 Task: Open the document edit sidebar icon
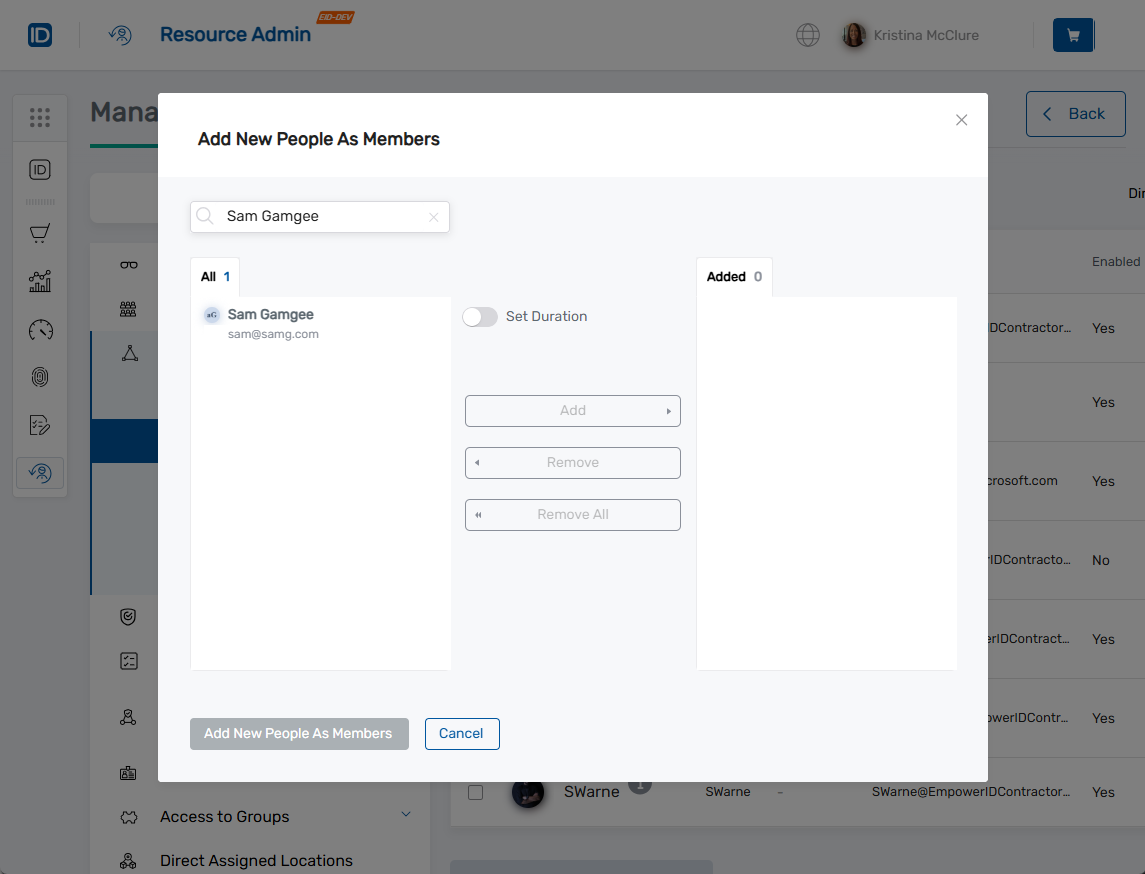coord(40,424)
